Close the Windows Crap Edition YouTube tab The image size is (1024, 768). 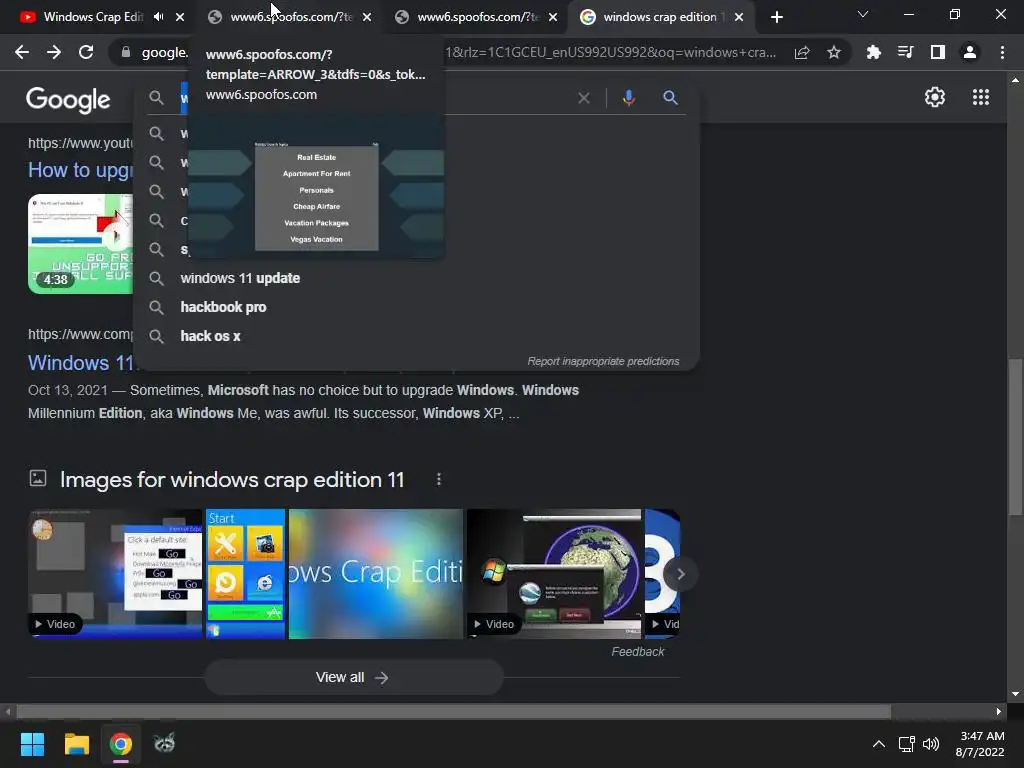point(180,18)
